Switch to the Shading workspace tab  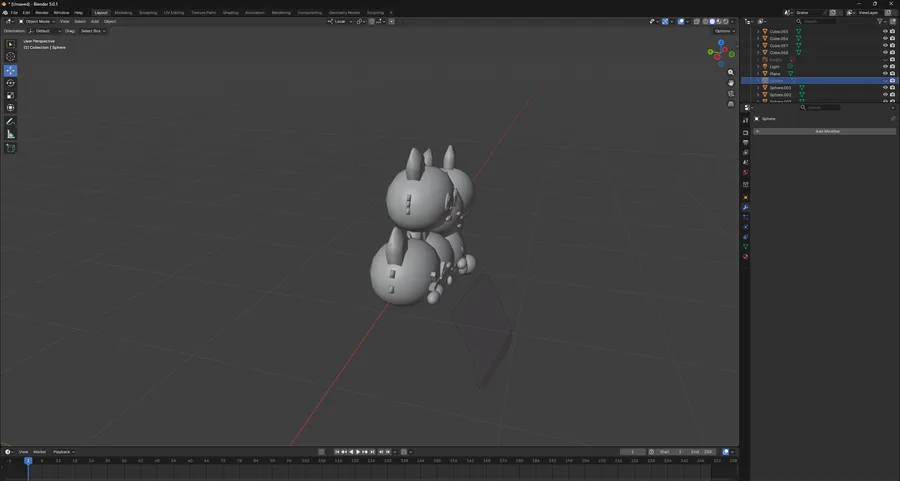pos(230,13)
